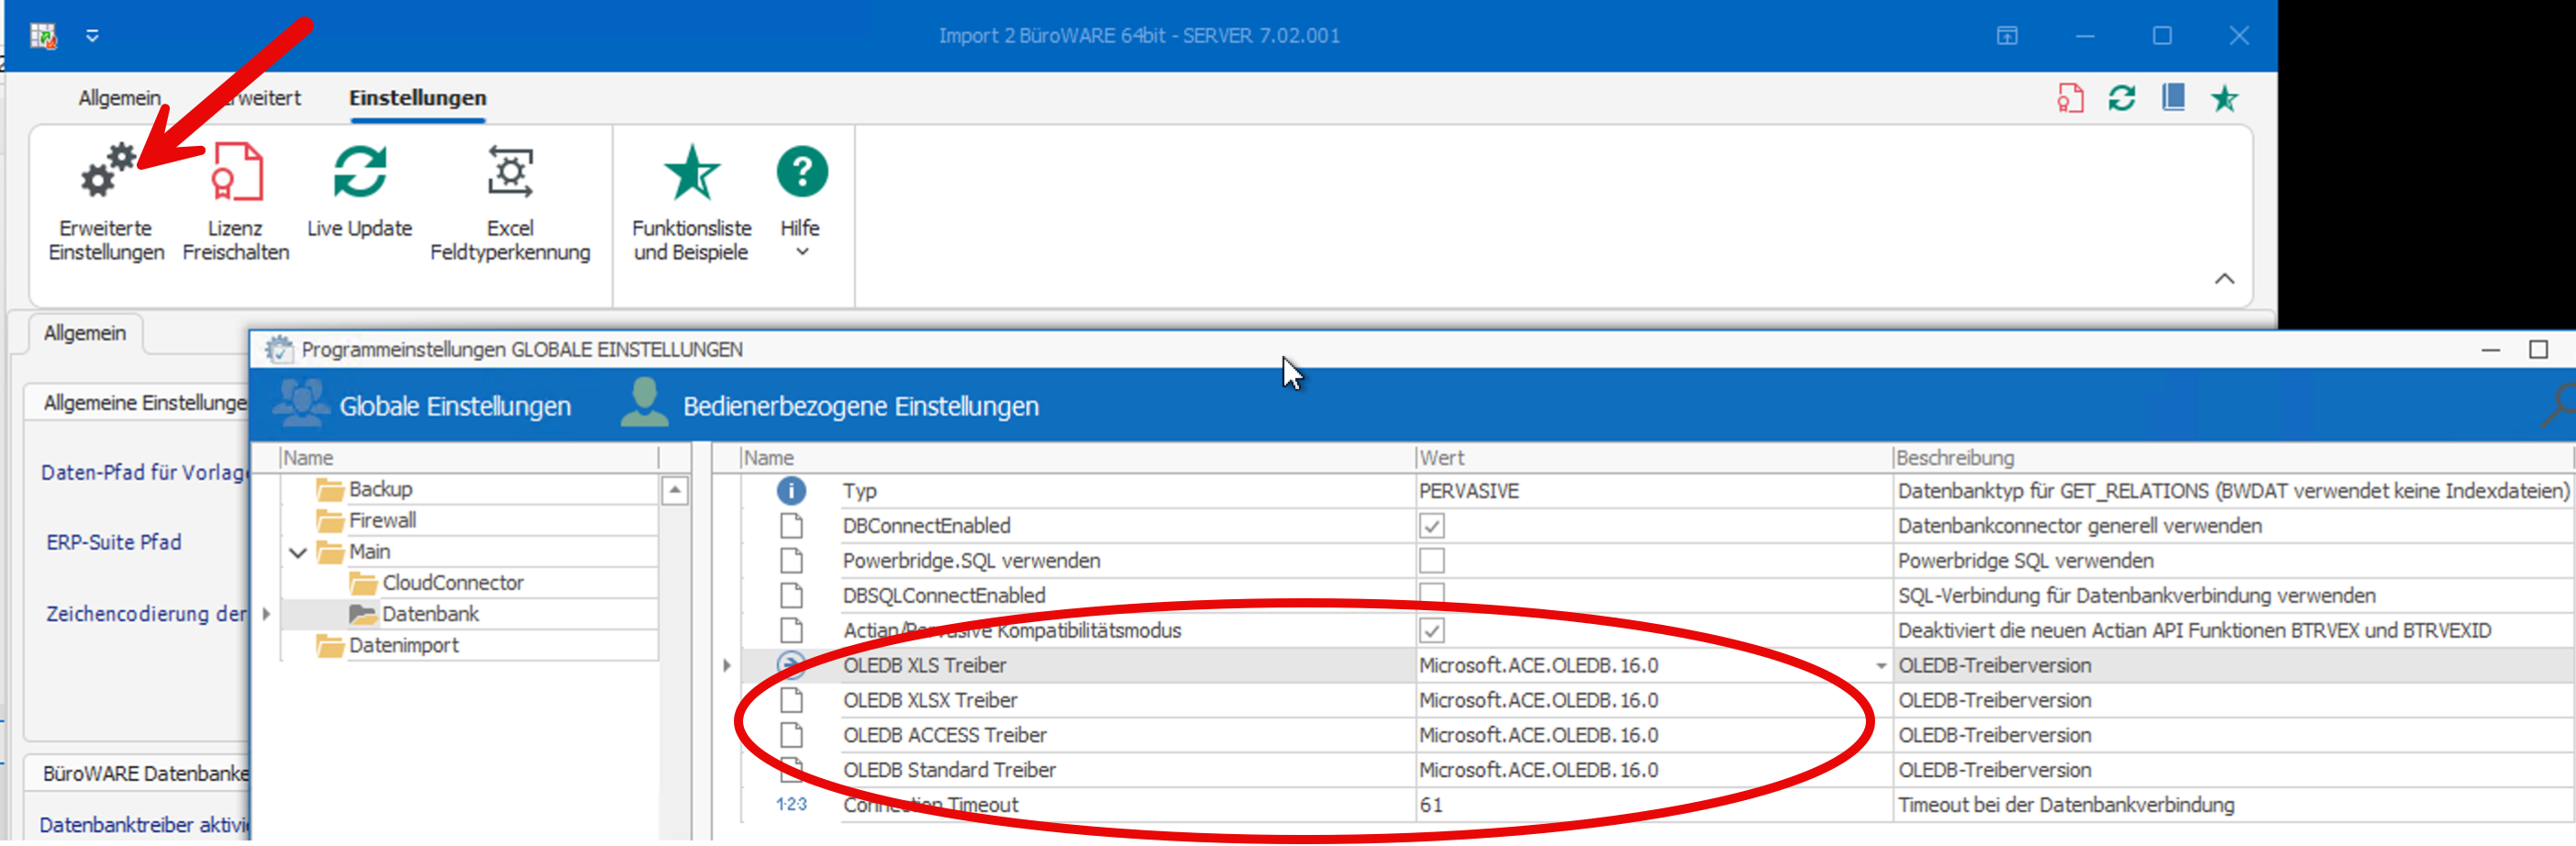
Task: Click the document icon of OLEDB ACCESS Treiber row
Action: (x=791, y=735)
